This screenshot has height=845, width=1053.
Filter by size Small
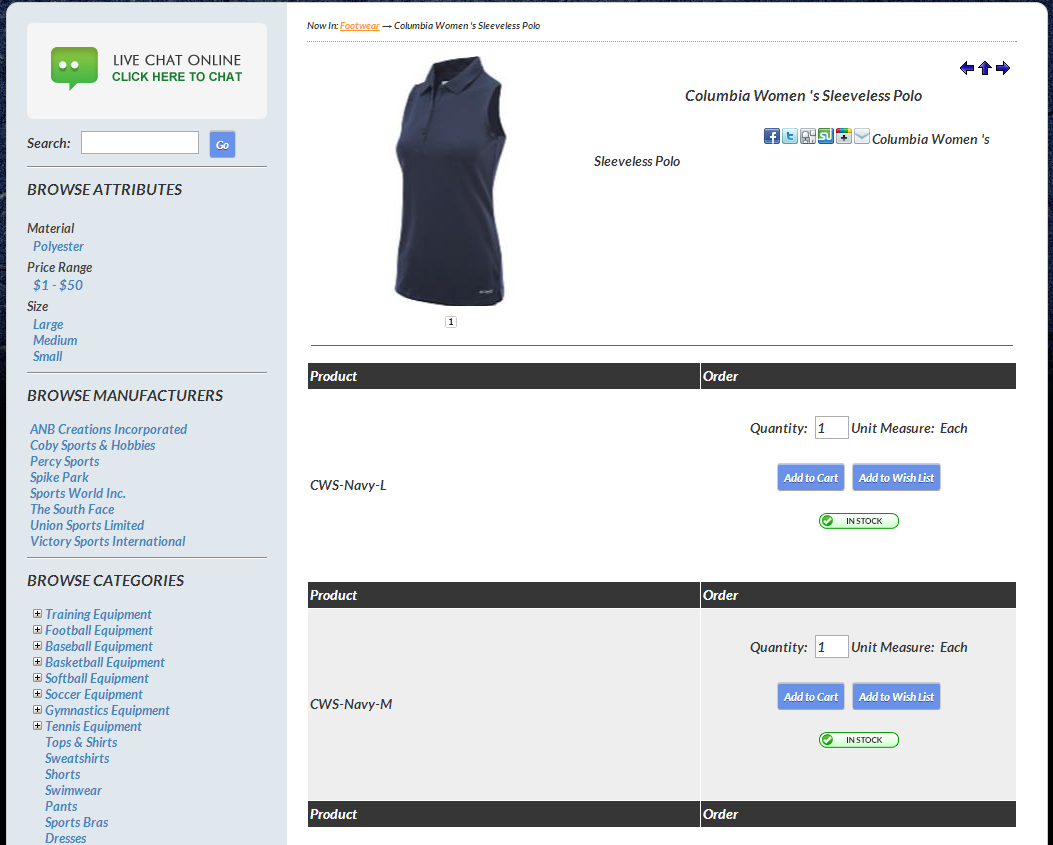48,357
